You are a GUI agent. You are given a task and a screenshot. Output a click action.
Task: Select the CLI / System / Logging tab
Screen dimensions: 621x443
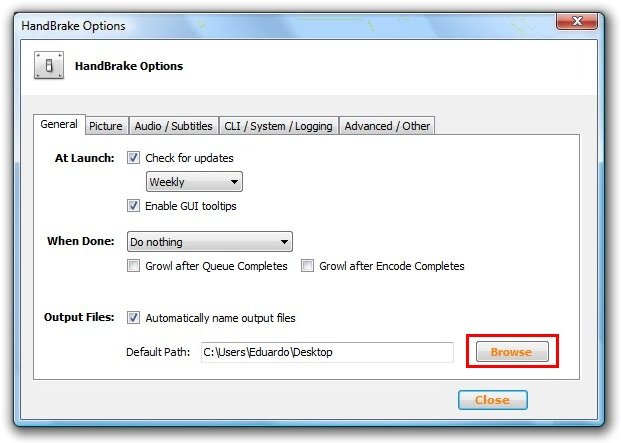(278, 126)
